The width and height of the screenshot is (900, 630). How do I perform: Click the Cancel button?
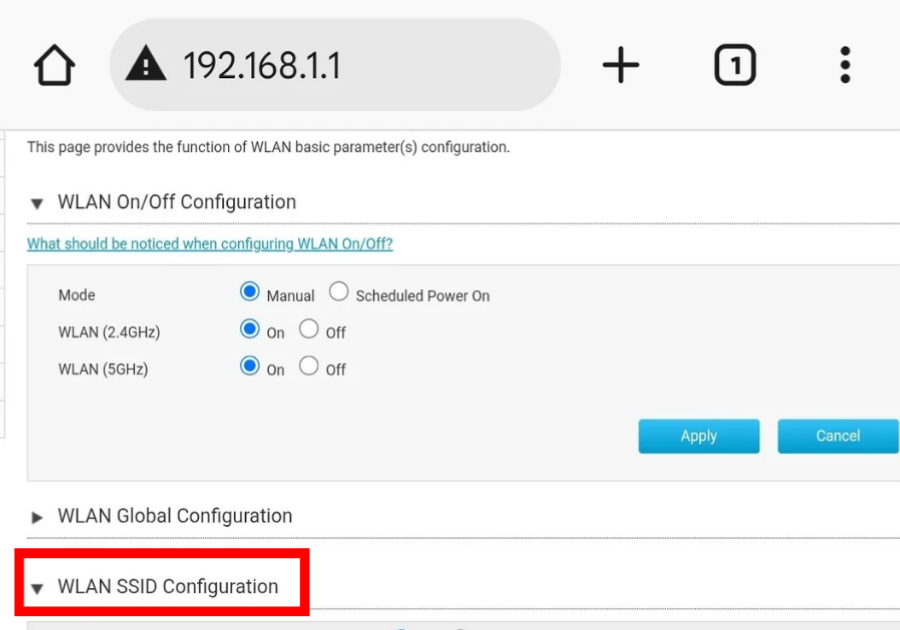click(837, 436)
